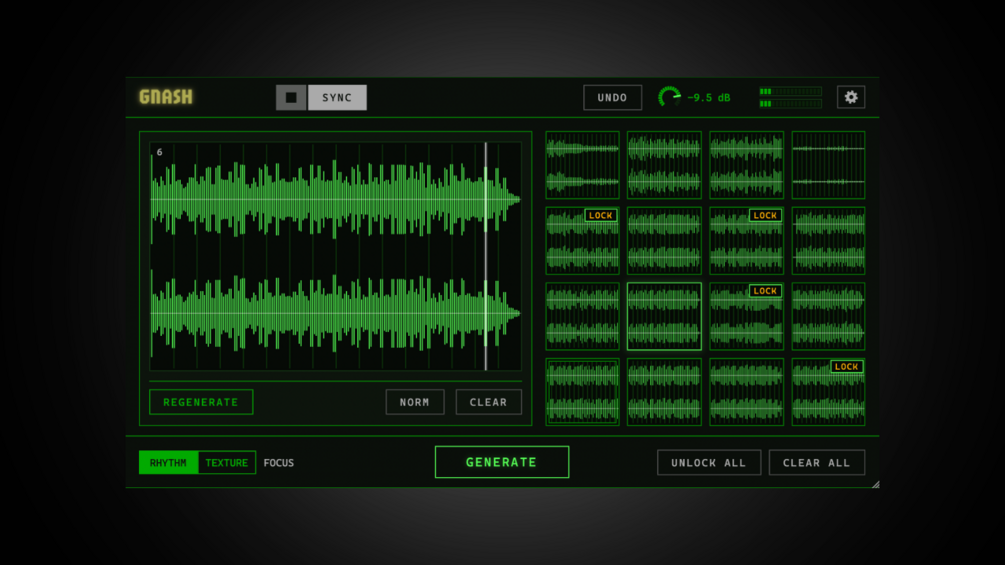Select the fourth slot in the second row
This screenshot has height=565, width=1005.
828,241
